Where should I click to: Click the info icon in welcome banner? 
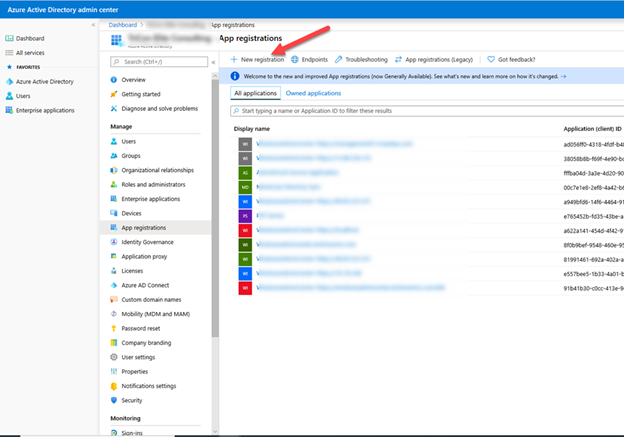(235, 76)
